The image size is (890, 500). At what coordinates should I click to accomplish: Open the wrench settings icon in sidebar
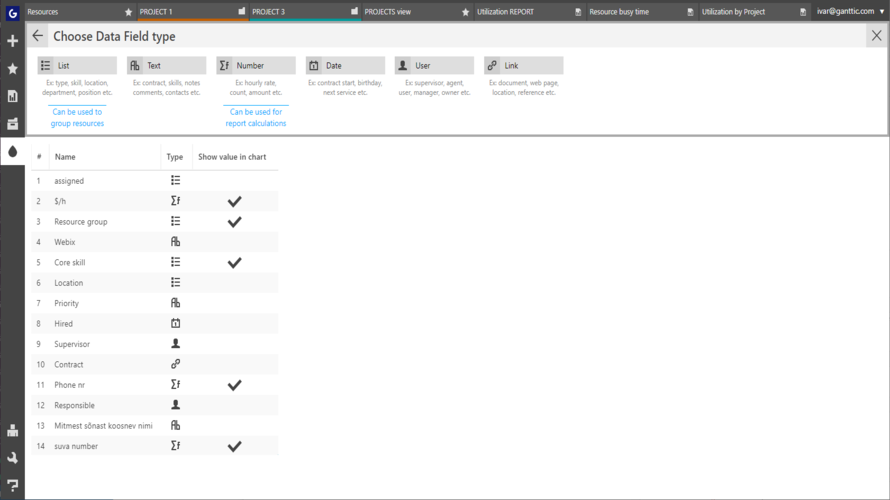pos(12,458)
